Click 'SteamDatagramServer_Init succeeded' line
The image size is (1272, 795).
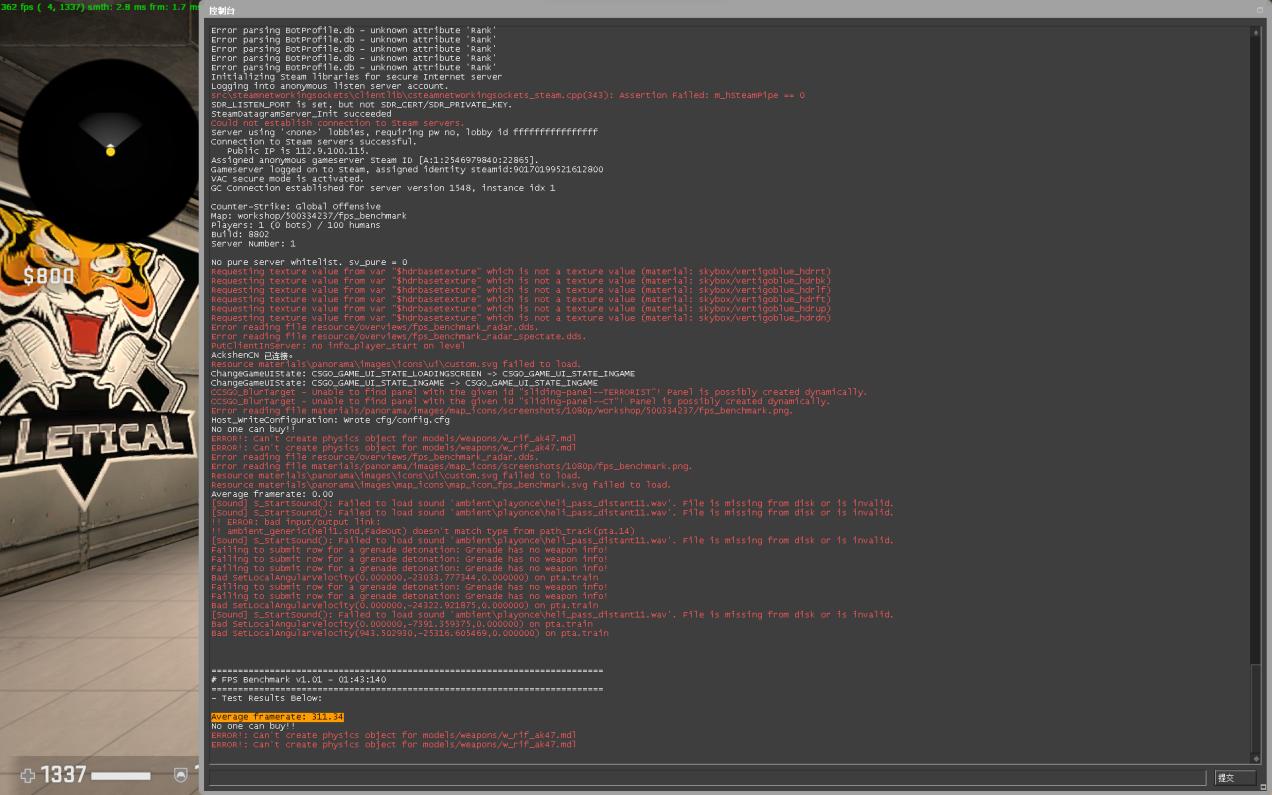[301, 114]
